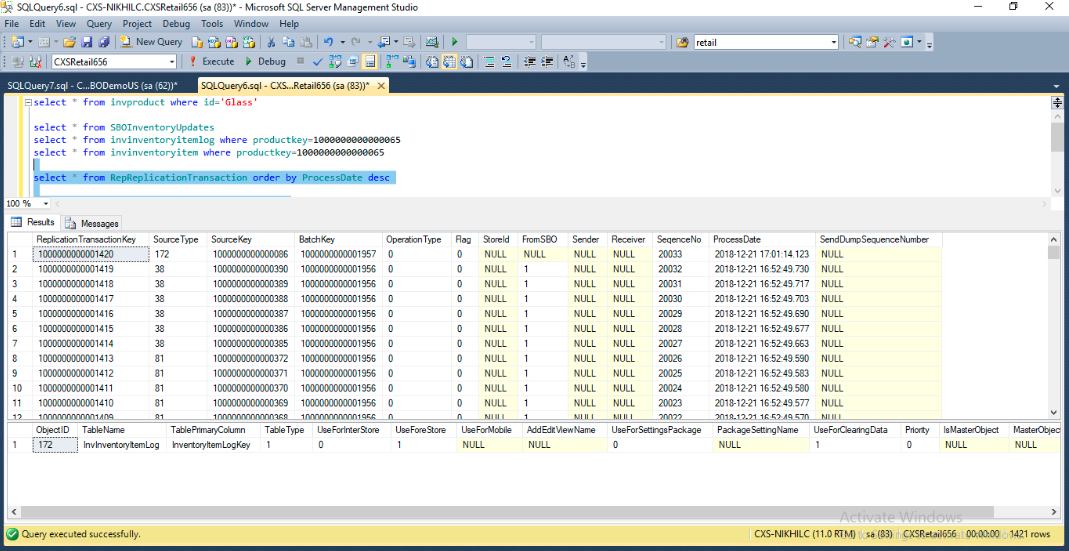Uncomment the selected lines

[506, 61]
